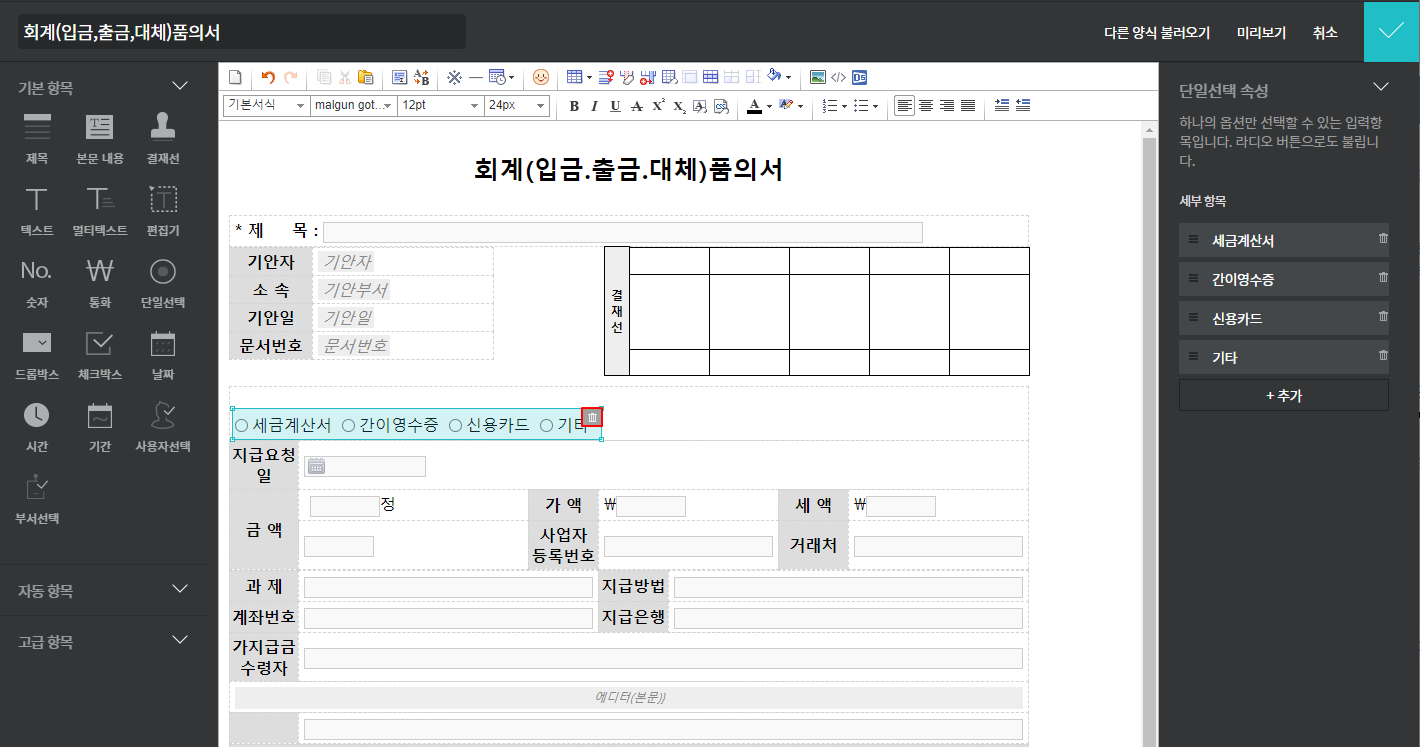Select the 세금계산서 radio button in form
1420x747 pixels.
[241, 426]
